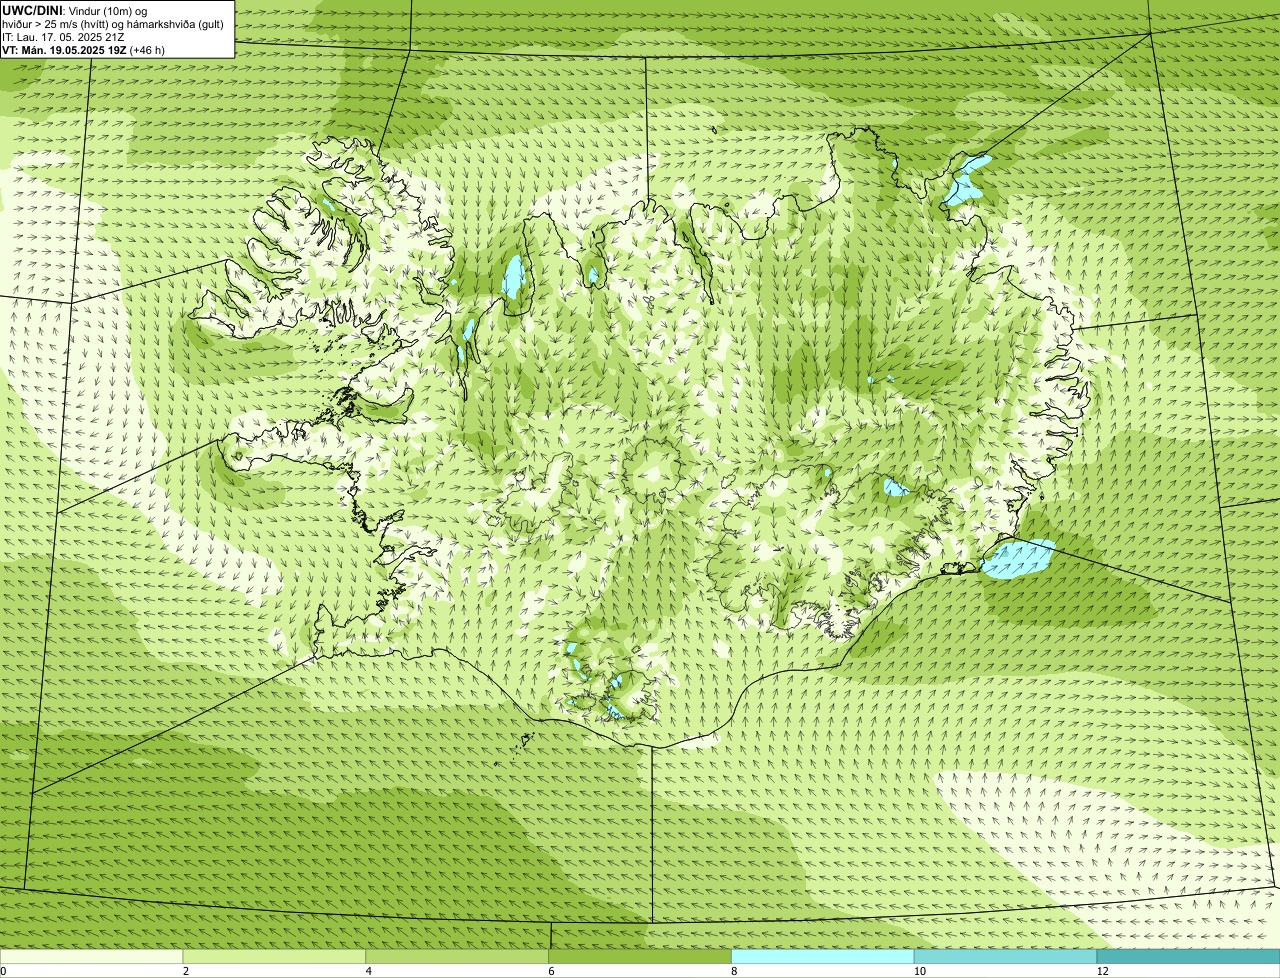This screenshot has height=978, width=1280.
Task: Click the "Vindur (10m) og" text
Action: (x=108, y=11)
